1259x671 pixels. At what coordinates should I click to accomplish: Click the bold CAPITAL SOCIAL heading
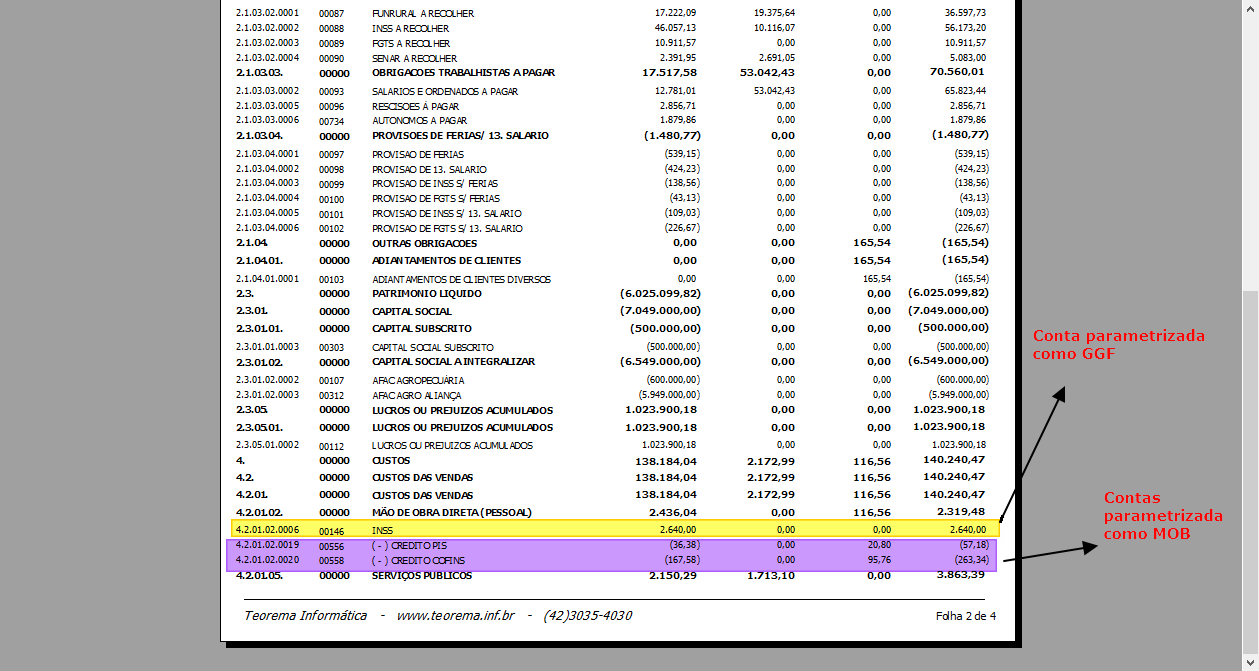[412, 311]
